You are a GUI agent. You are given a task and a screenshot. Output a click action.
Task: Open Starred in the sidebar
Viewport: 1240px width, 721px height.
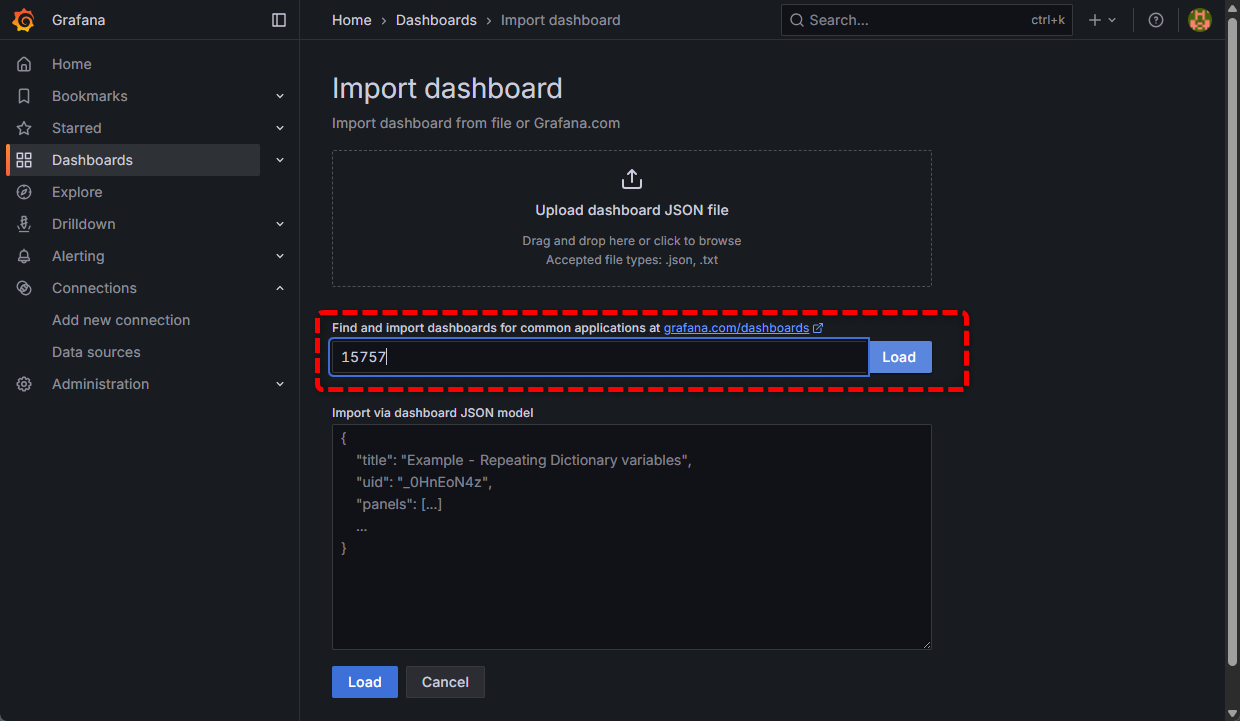coord(77,128)
